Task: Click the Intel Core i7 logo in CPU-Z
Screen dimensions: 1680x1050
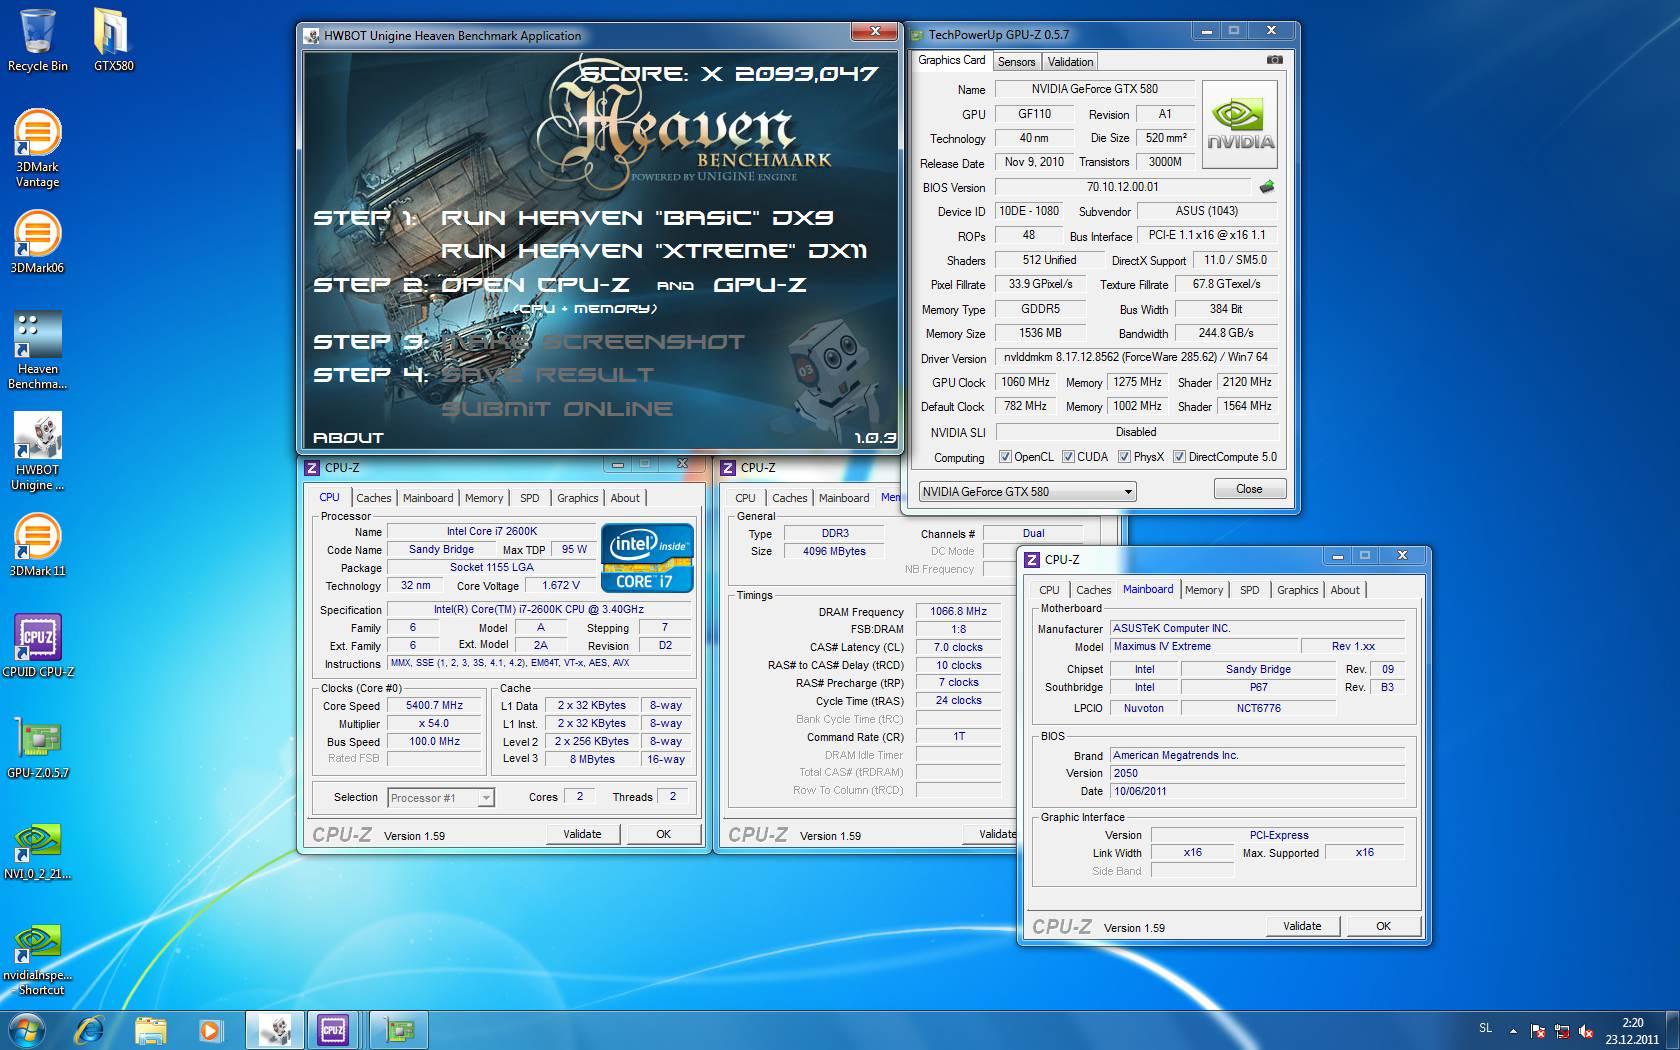Action: tap(646, 558)
